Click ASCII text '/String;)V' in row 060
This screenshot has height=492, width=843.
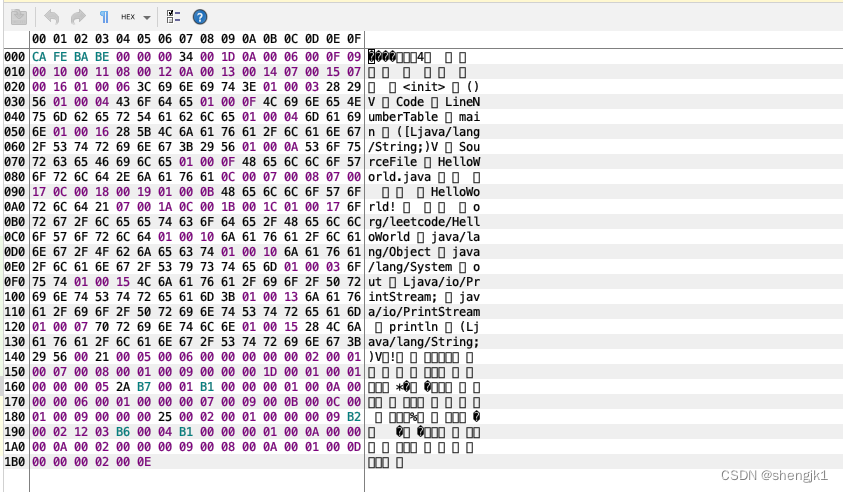[x=403, y=147]
